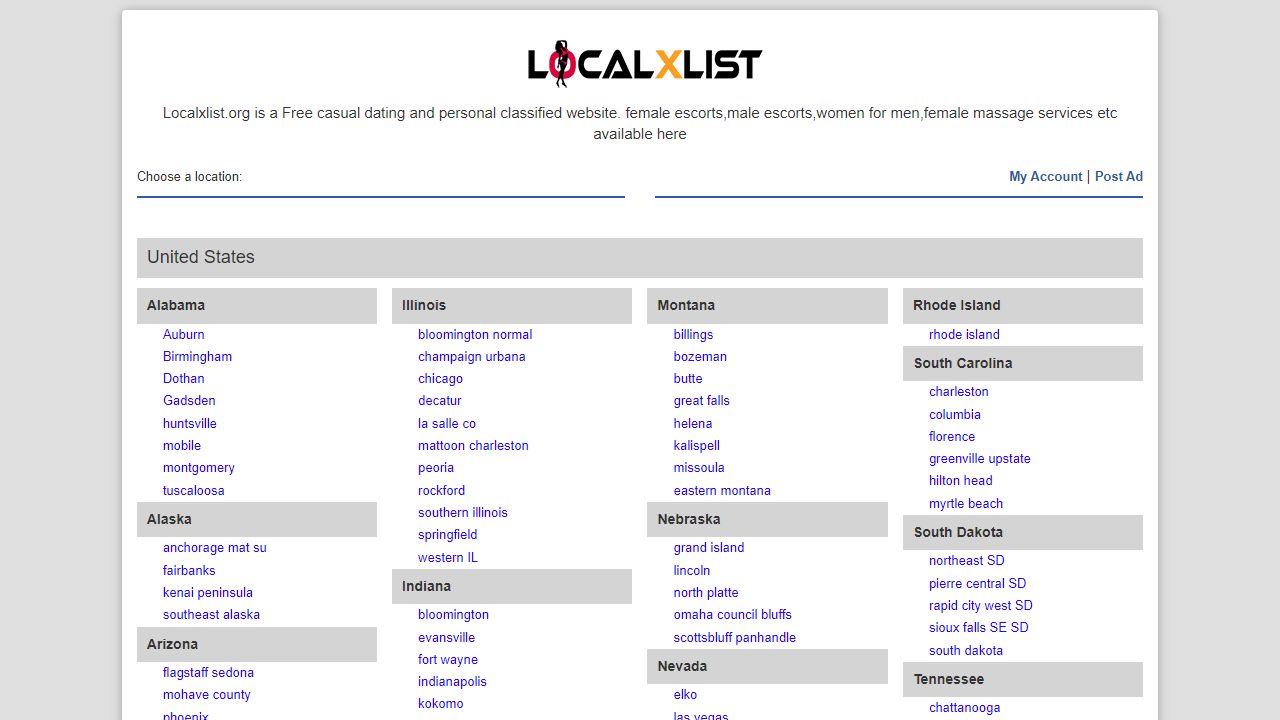Choose Dothan under Alabama
This screenshot has width=1280, height=720.
184,378
